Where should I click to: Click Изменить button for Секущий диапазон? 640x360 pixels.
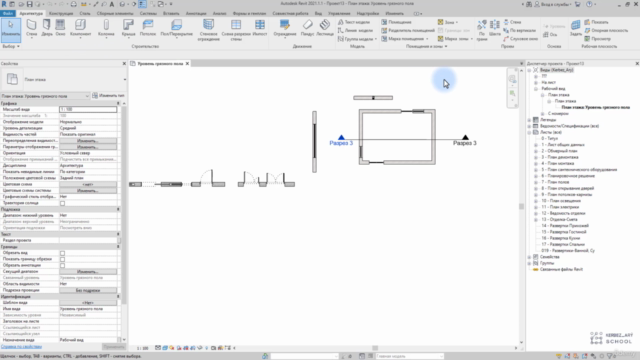pos(88,271)
